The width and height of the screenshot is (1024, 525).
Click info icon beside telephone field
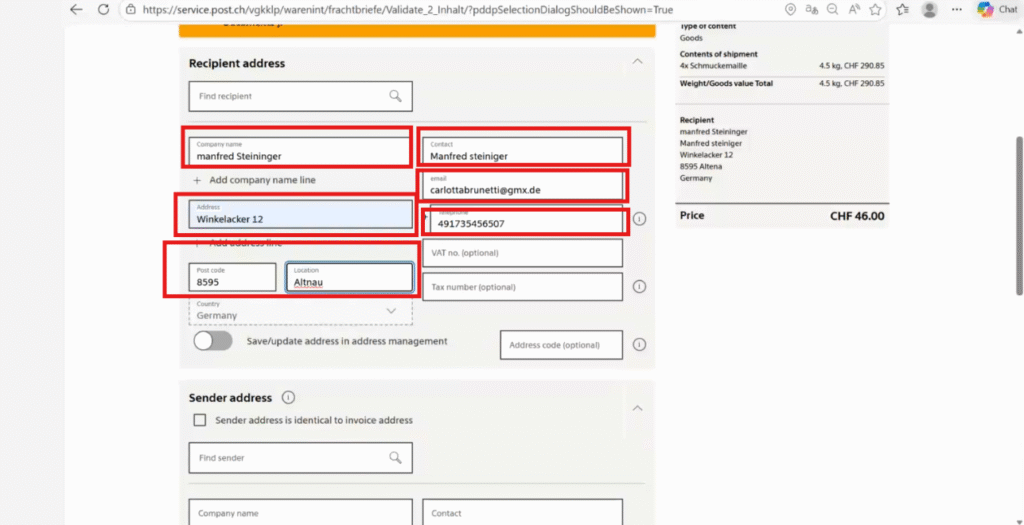(639, 219)
